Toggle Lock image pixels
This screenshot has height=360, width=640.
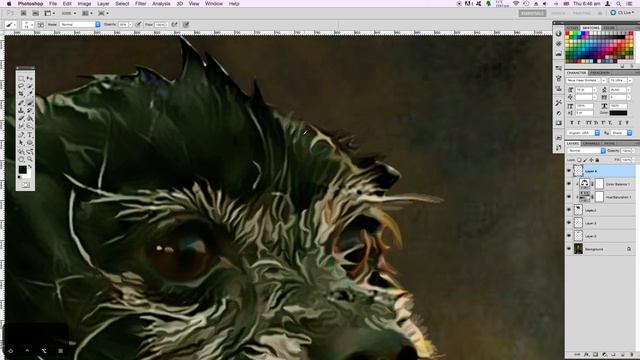(x=585, y=160)
